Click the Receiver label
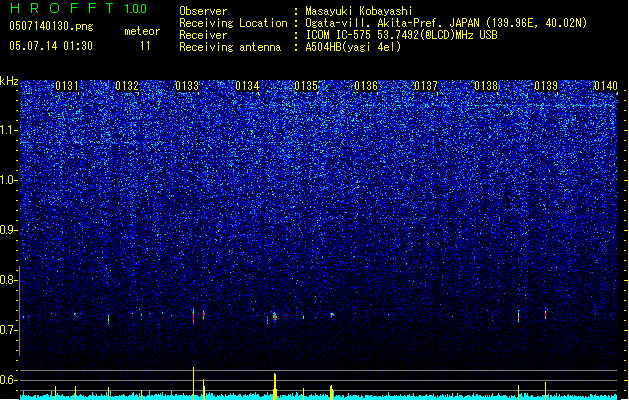The width and height of the screenshot is (629, 400). point(203,35)
